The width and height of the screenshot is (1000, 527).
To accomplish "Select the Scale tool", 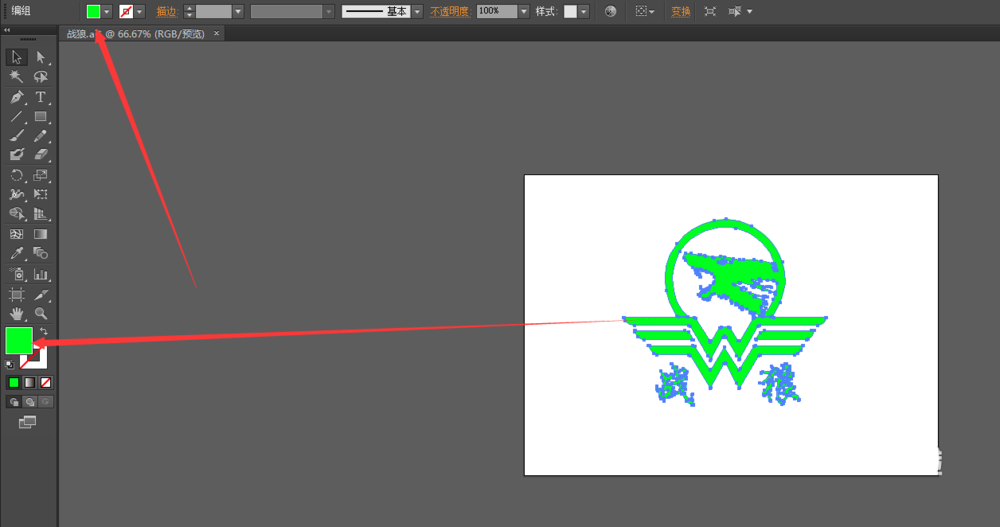I will tap(41, 175).
